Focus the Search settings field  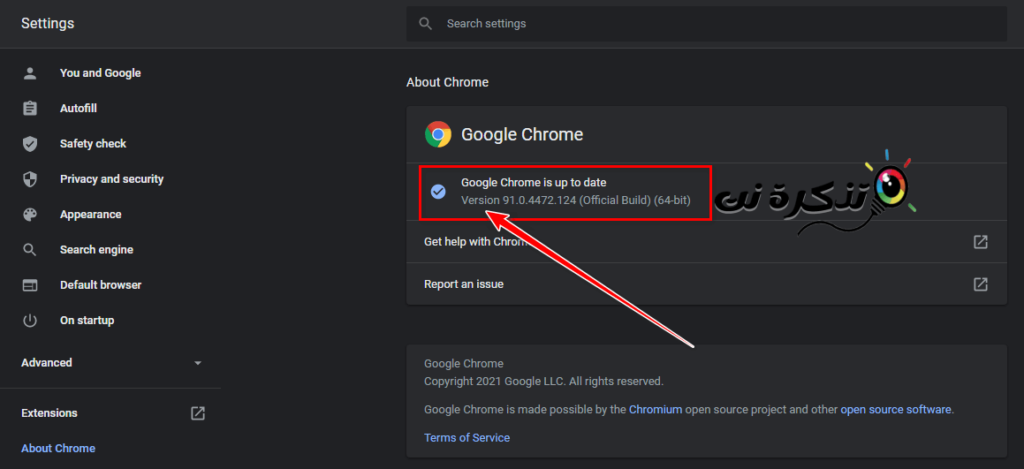(706, 24)
